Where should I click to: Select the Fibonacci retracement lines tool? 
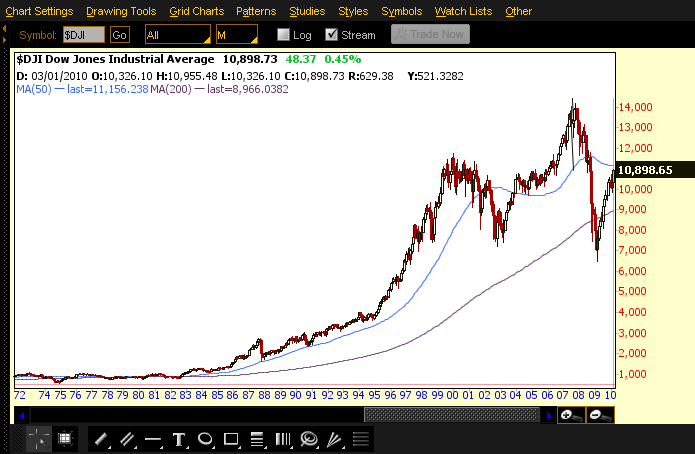pyautogui.click(x=257, y=439)
